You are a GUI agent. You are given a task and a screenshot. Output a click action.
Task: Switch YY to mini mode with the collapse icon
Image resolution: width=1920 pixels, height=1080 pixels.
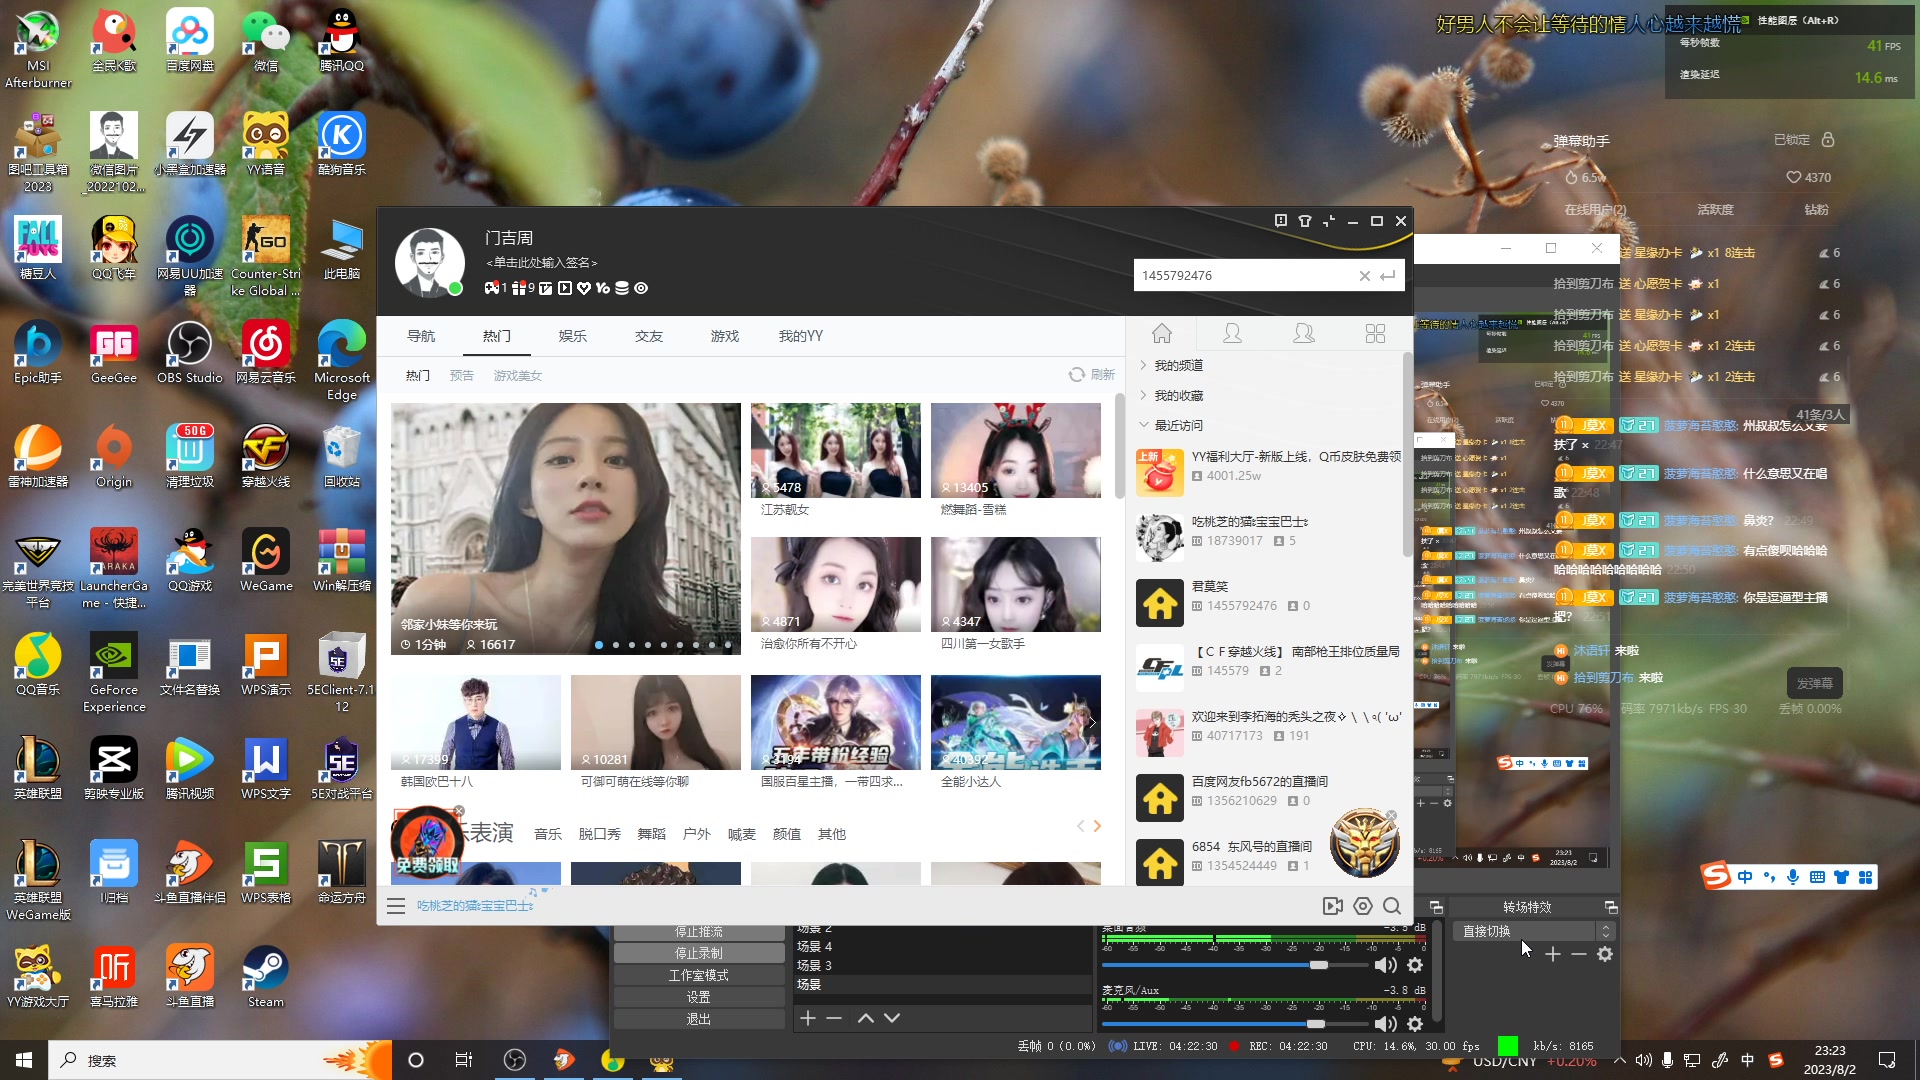[1329, 221]
